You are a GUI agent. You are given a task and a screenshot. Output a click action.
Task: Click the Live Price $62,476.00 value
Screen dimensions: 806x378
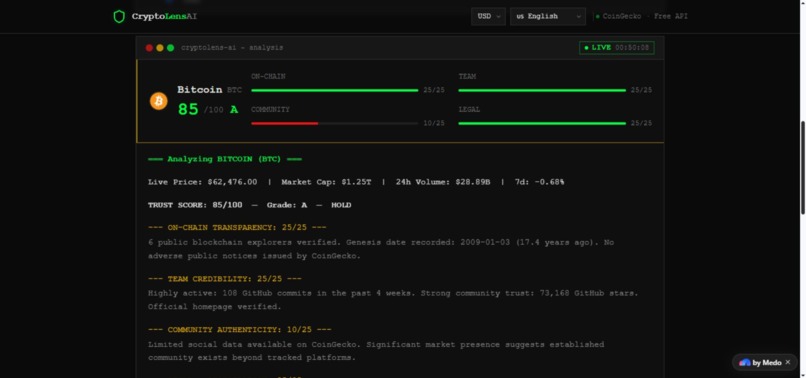click(203, 182)
